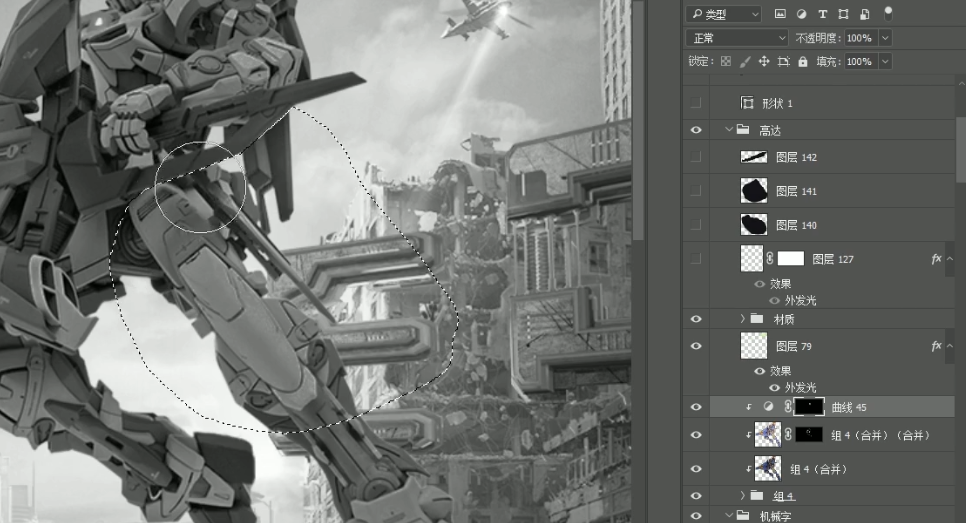The height and width of the screenshot is (523, 966).
Task: Show the 形状 1 layer
Action: (x=696, y=103)
